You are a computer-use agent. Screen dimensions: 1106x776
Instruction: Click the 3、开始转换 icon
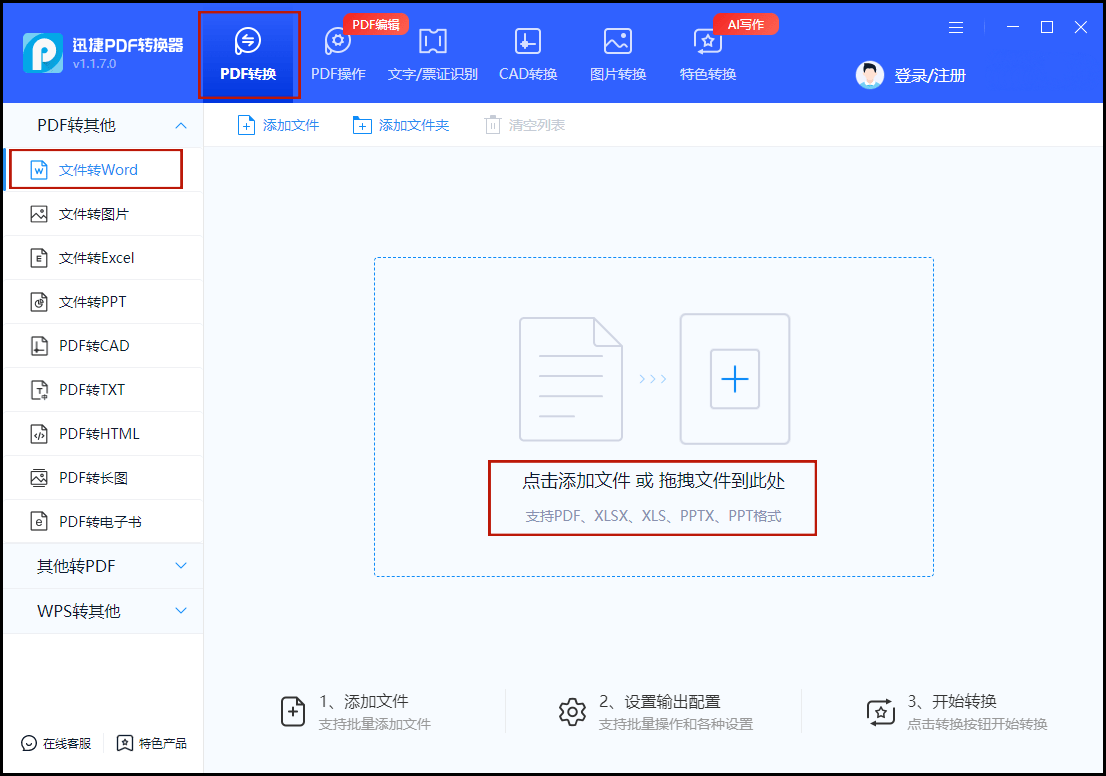[x=880, y=713]
